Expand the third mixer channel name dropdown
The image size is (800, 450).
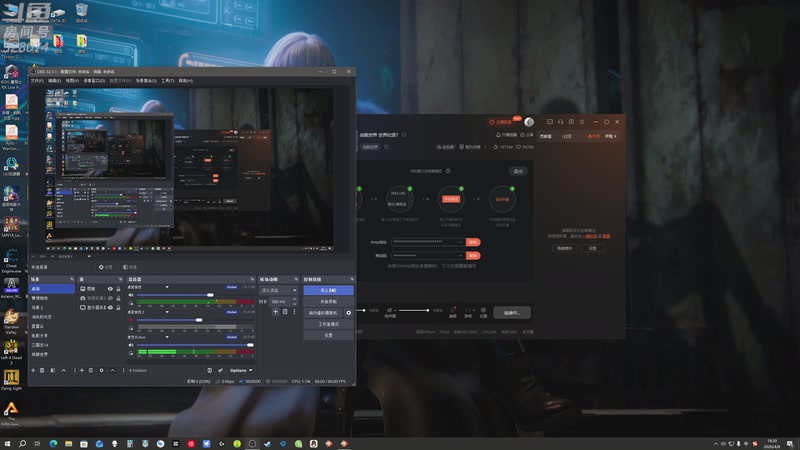point(167,337)
